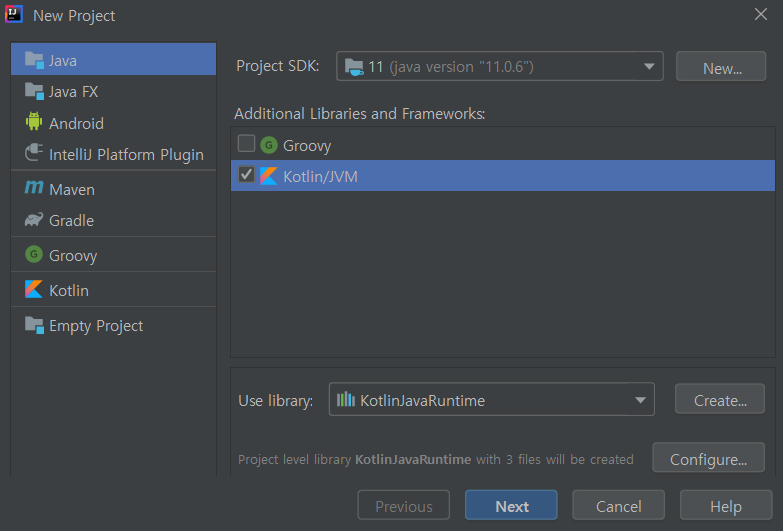
Task: Click the IntelliJ IDEA logo in title bar
Action: point(13,14)
